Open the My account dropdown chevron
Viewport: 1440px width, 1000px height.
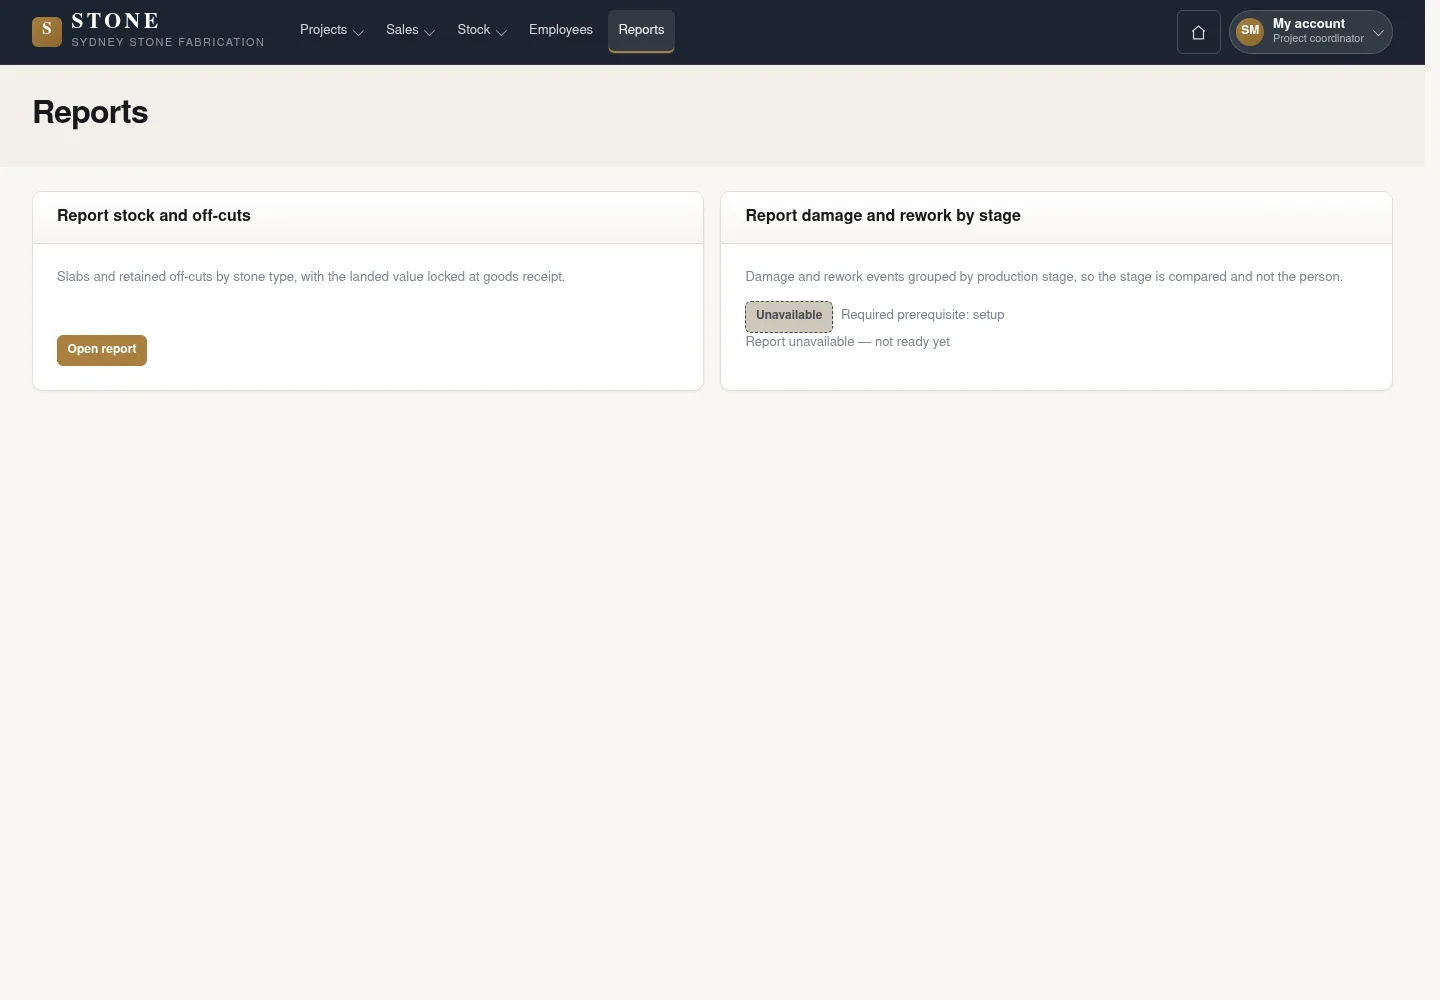click(x=1378, y=32)
